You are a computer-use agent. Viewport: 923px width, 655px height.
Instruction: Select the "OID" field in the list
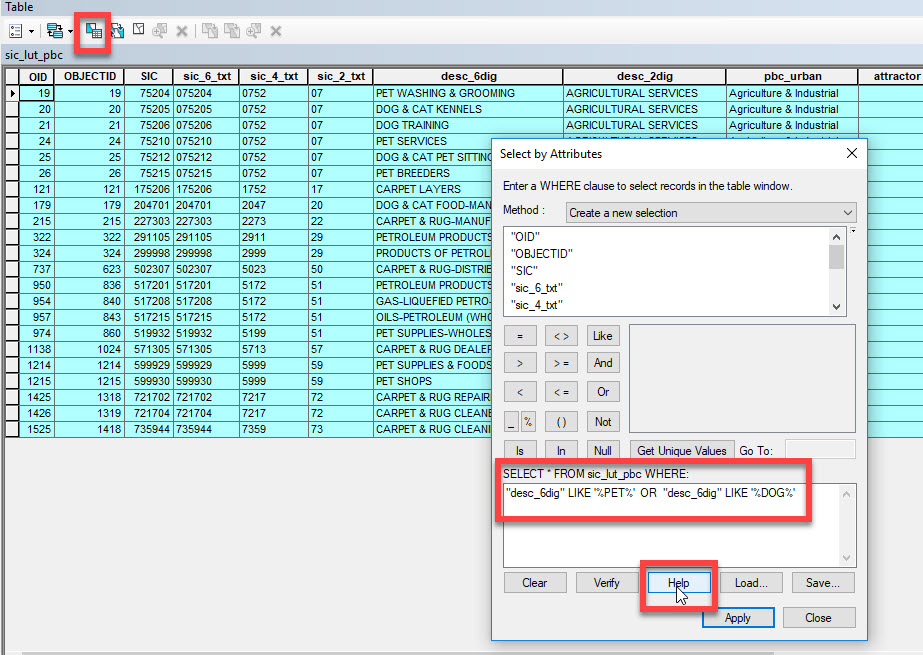click(x=525, y=237)
